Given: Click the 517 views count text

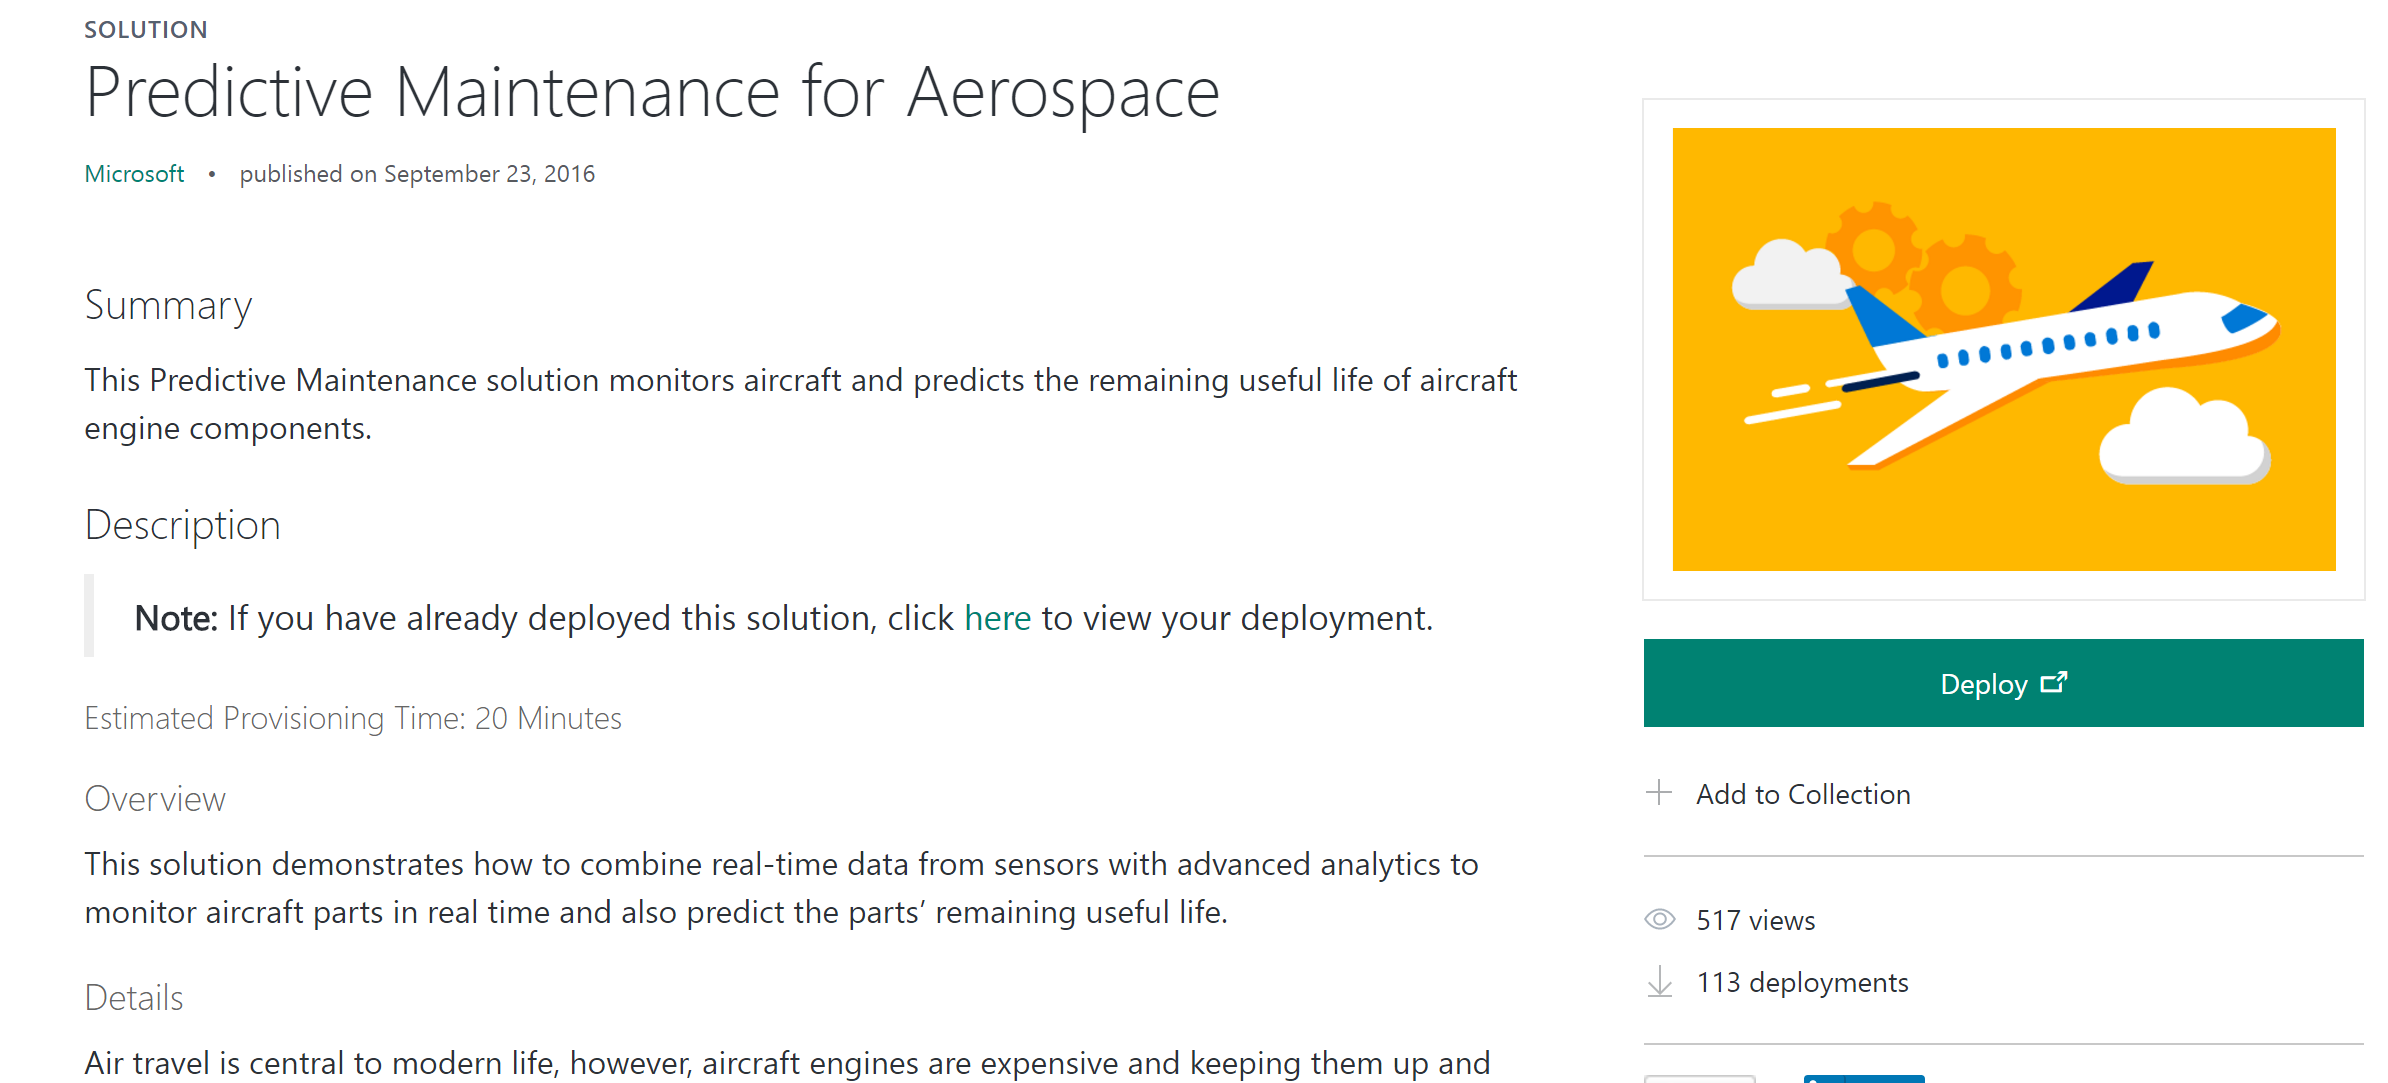Looking at the screenshot, I should (1755, 920).
